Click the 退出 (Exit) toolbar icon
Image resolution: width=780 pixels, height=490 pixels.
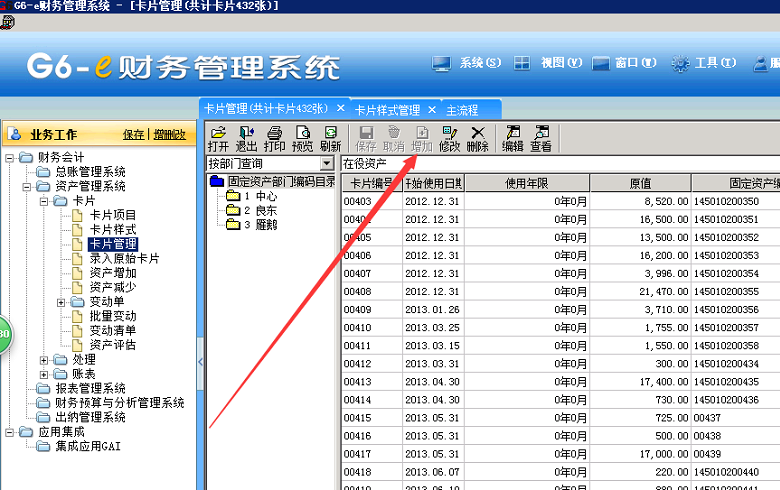pyautogui.click(x=246, y=138)
